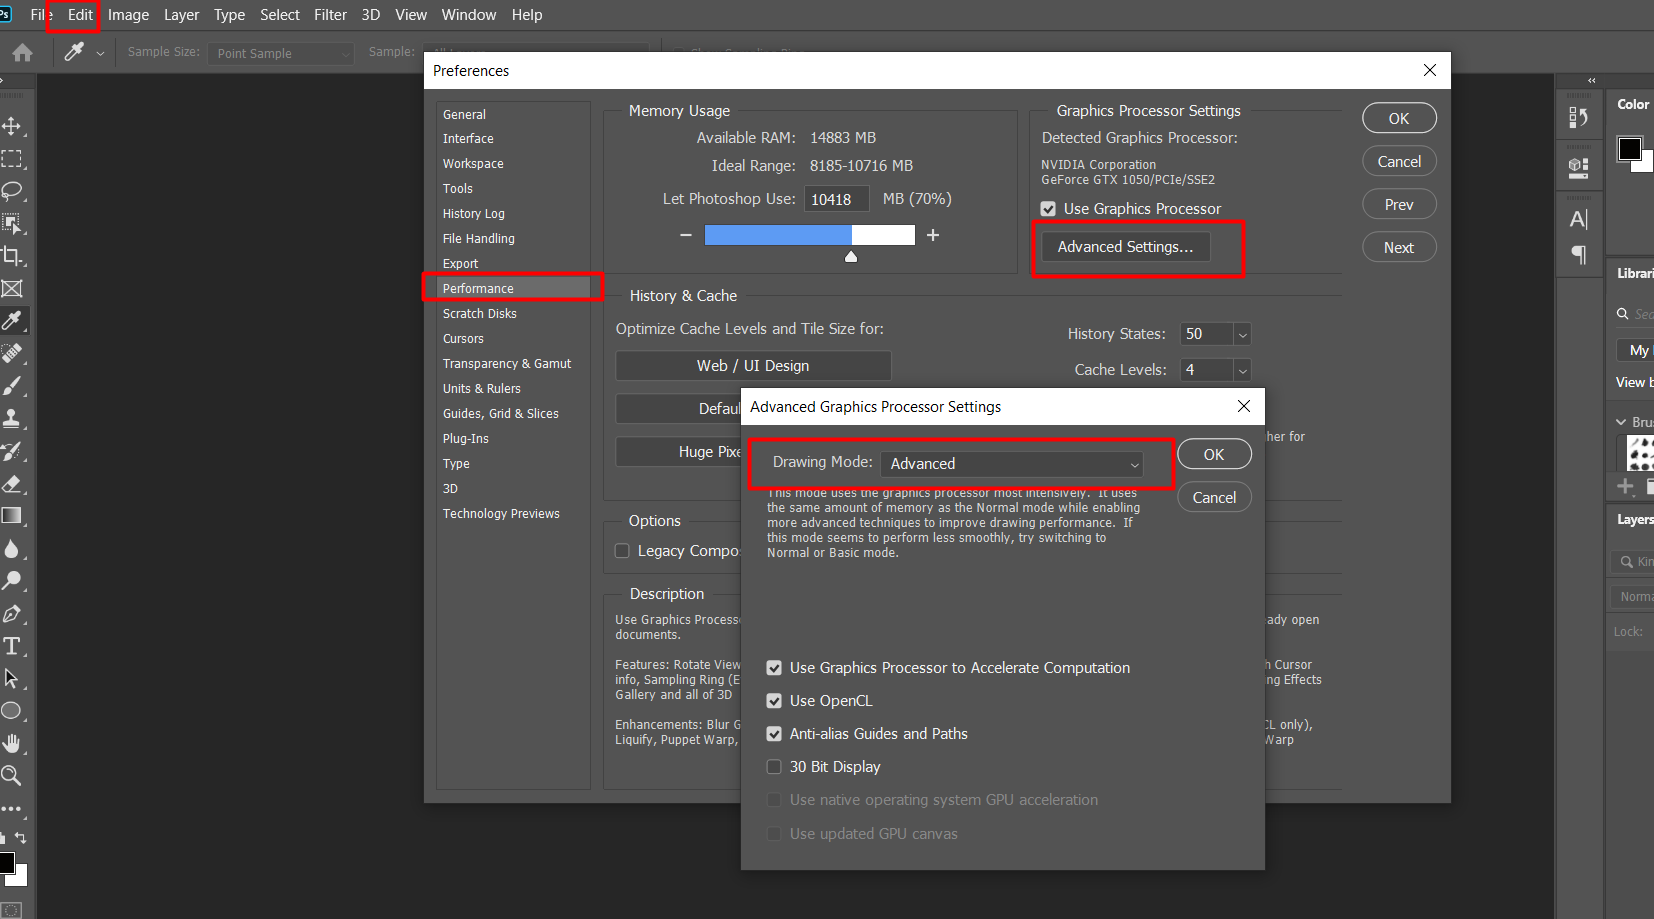
Task: Uncheck Use OpenCL
Action: 774,700
